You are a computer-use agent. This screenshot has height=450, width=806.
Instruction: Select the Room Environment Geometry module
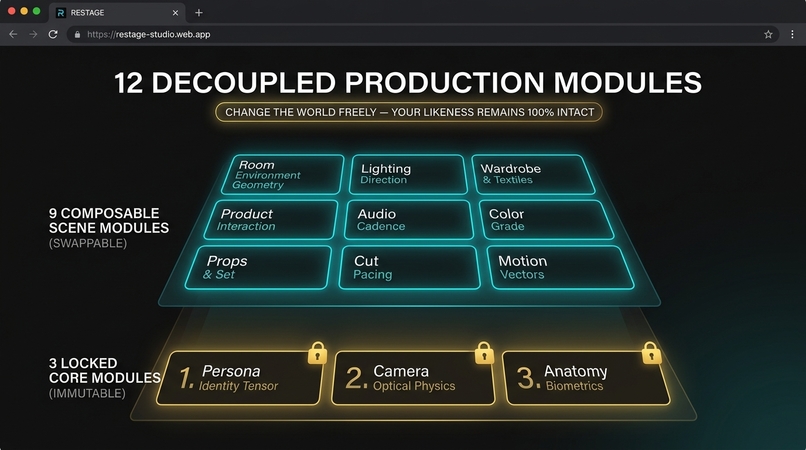(283, 175)
